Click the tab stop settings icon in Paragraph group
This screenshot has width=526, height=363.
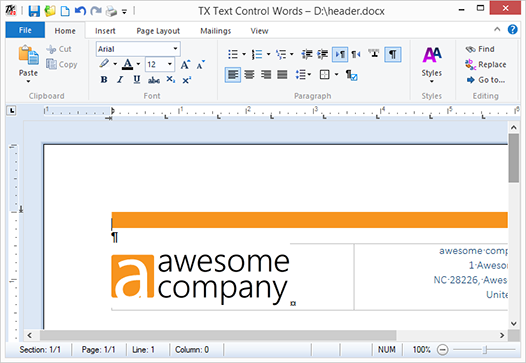pyautogui.click(x=373, y=54)
